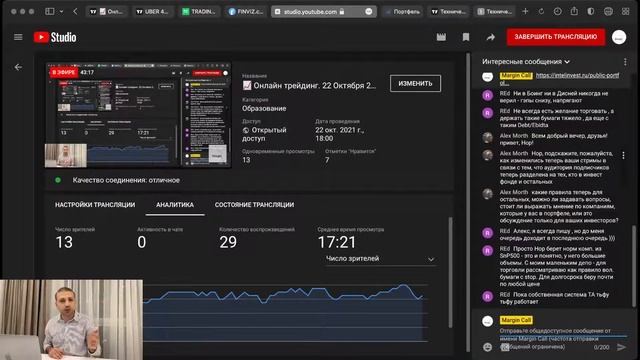The width and height of the screenshot is (640, 360).
Task: Open the chat panel three-dot menu
Action: coord(625,62)
